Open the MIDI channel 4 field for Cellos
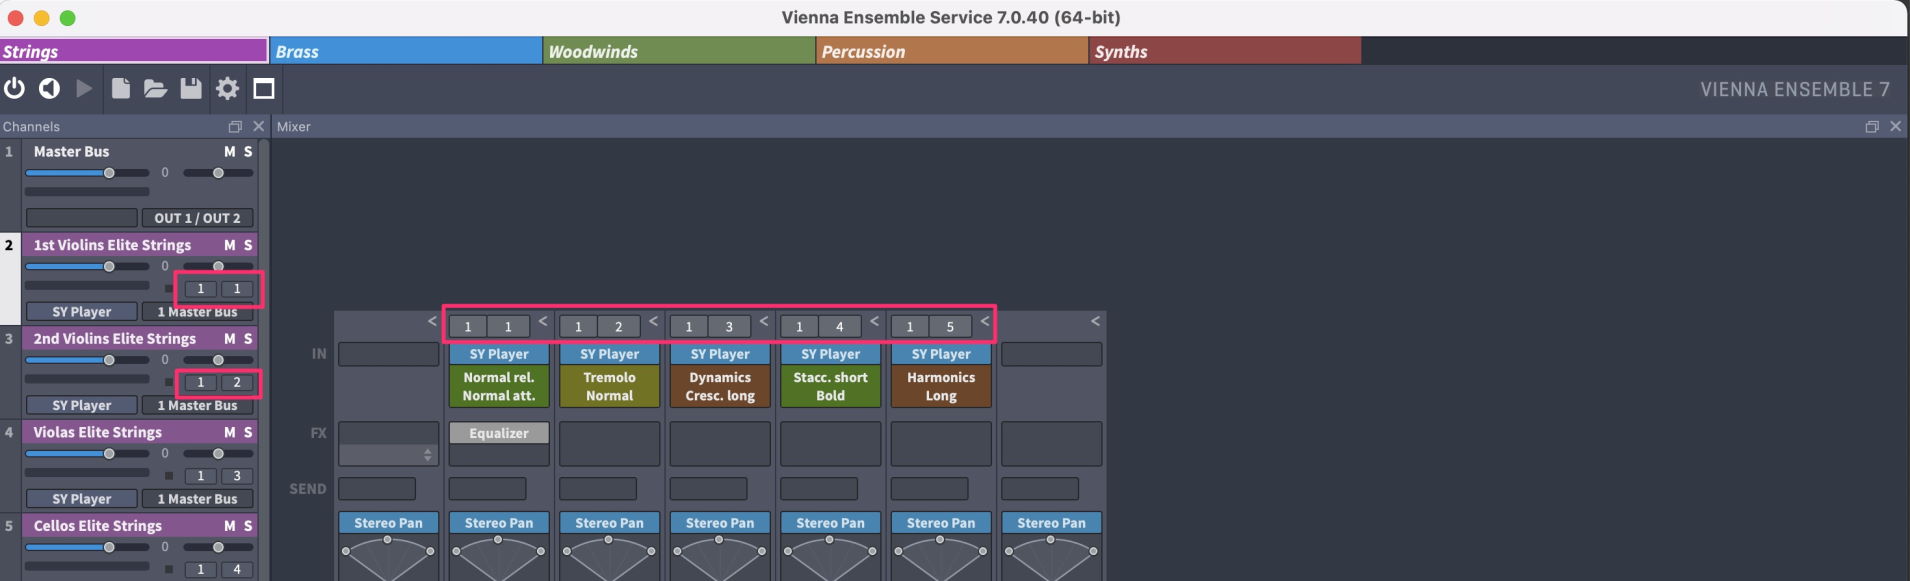This screenshot has width=1910, height=581. click(237, 569)
